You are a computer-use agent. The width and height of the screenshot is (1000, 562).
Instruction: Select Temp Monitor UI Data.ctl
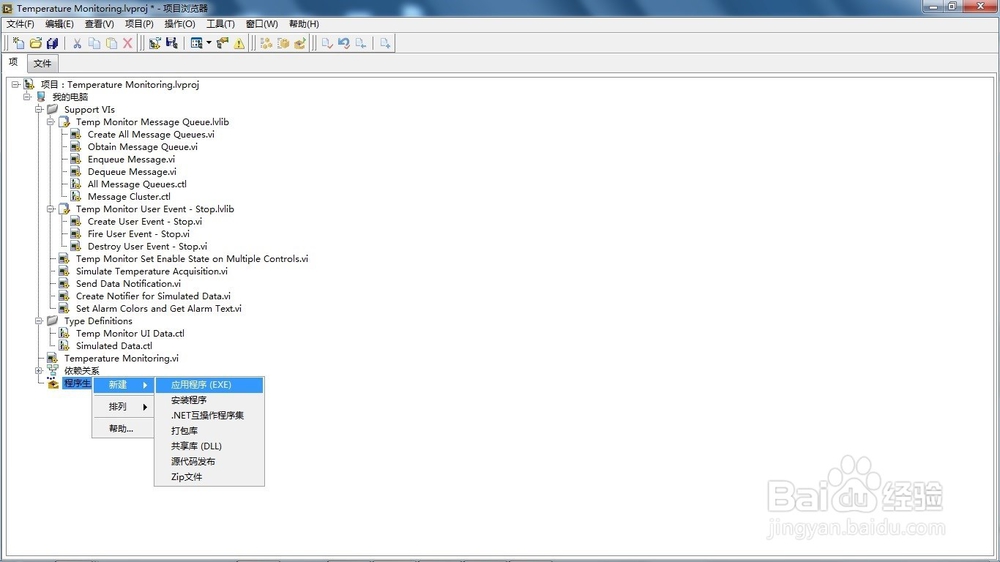(130, 333)
